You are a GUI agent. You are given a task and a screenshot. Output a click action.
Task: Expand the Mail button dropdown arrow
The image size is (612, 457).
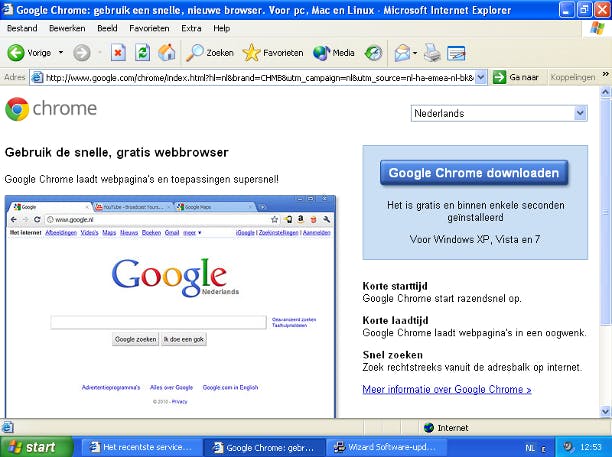click(x=415, y=53)
